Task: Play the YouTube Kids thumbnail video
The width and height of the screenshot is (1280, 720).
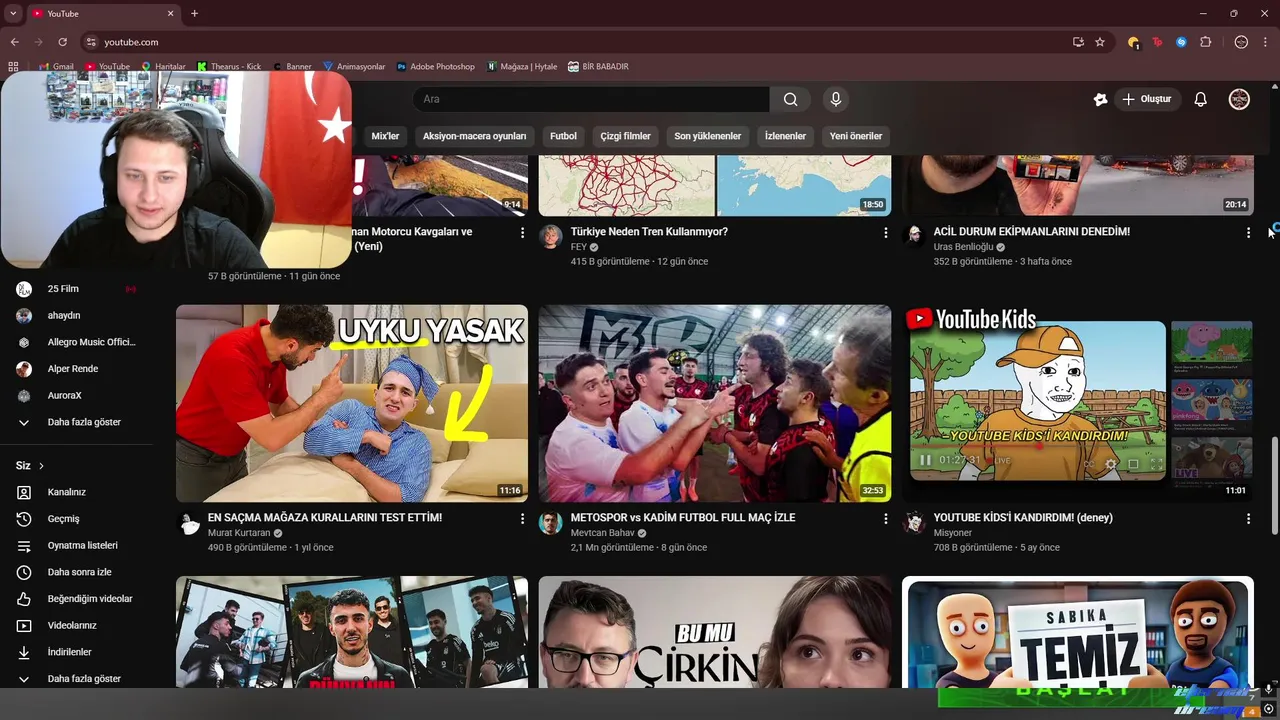Action: click(1078, 403)
